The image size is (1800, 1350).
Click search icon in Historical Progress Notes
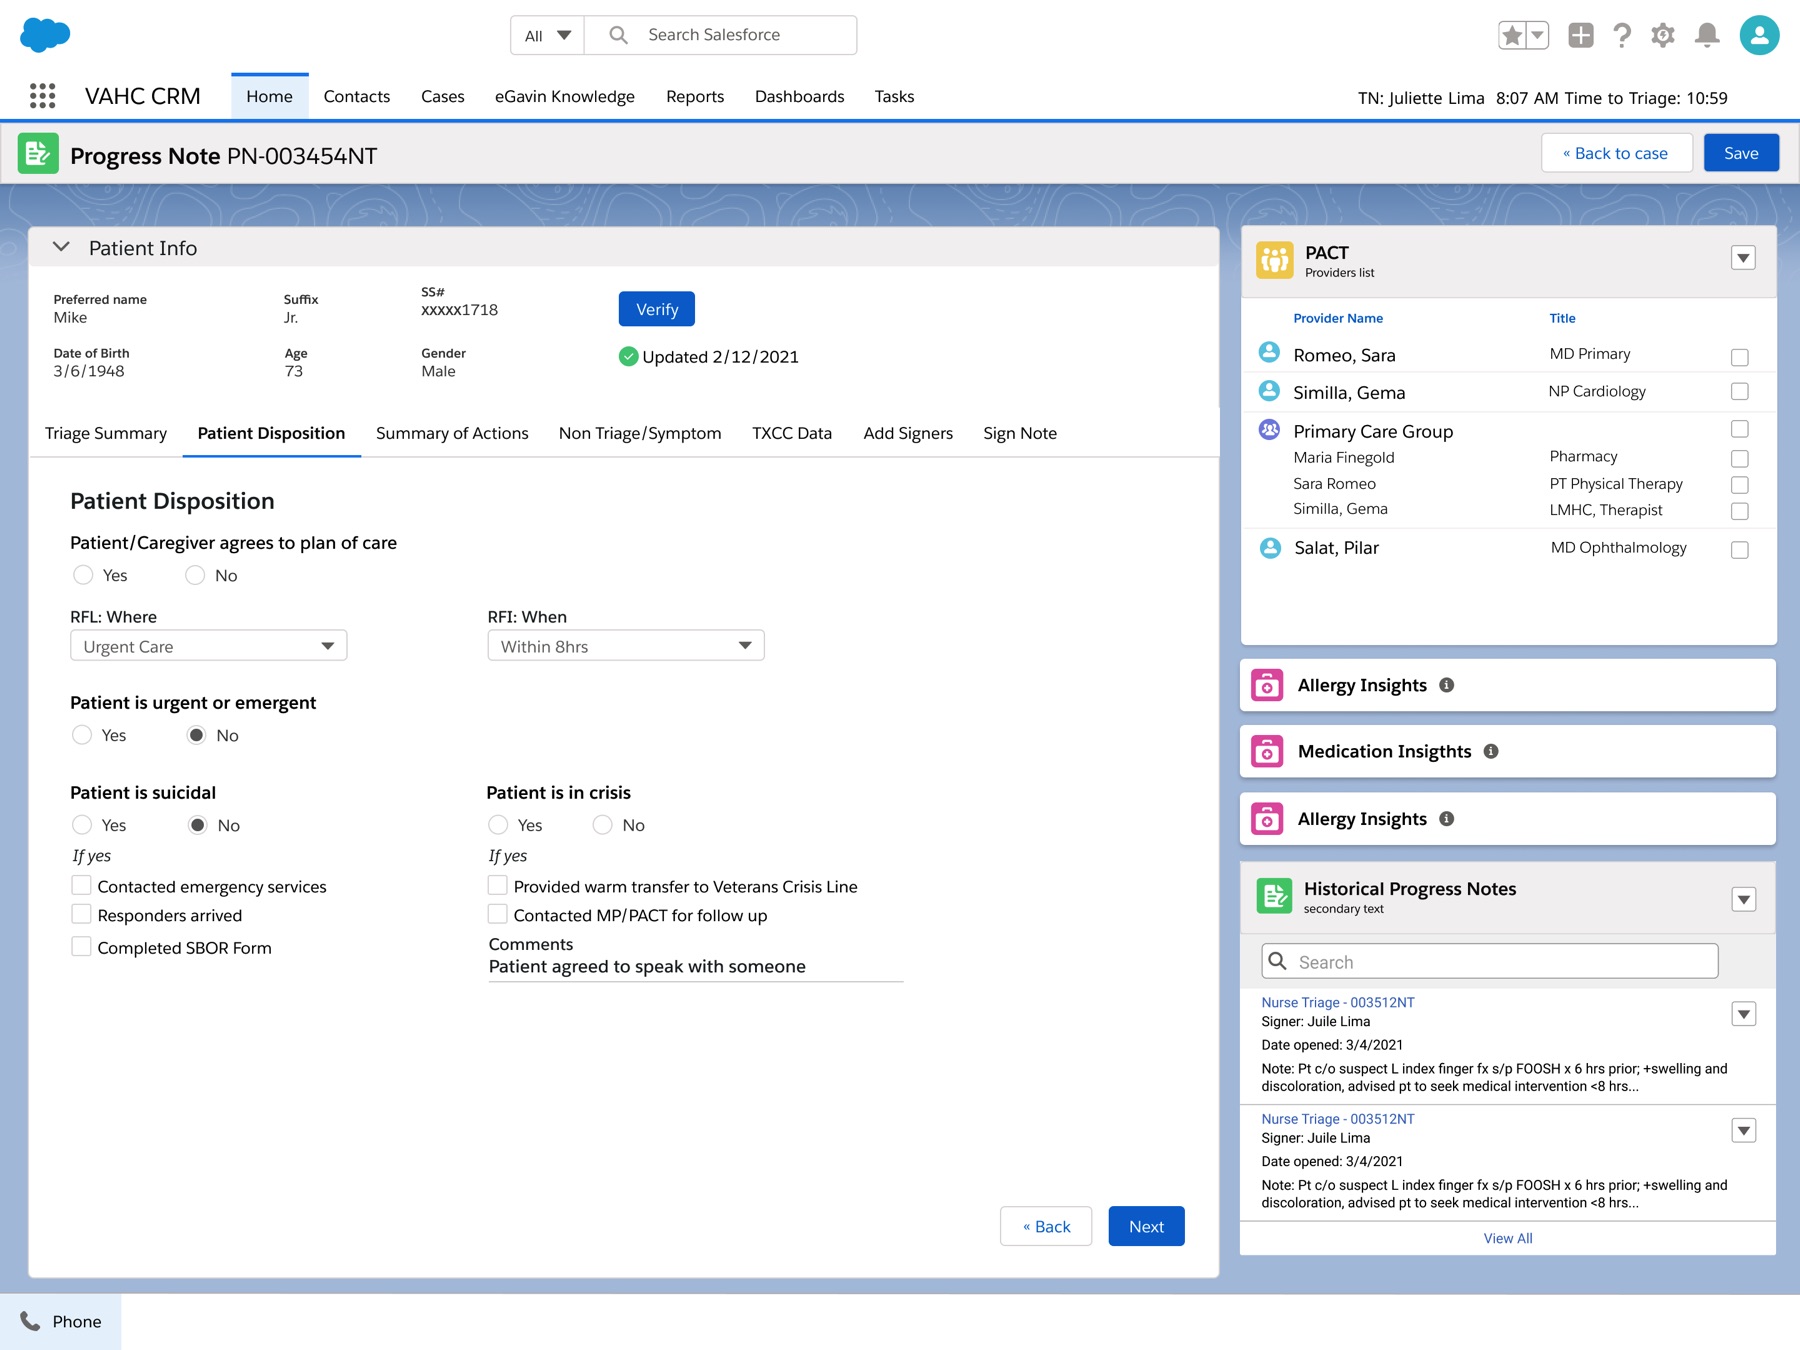coord(1277,961)
